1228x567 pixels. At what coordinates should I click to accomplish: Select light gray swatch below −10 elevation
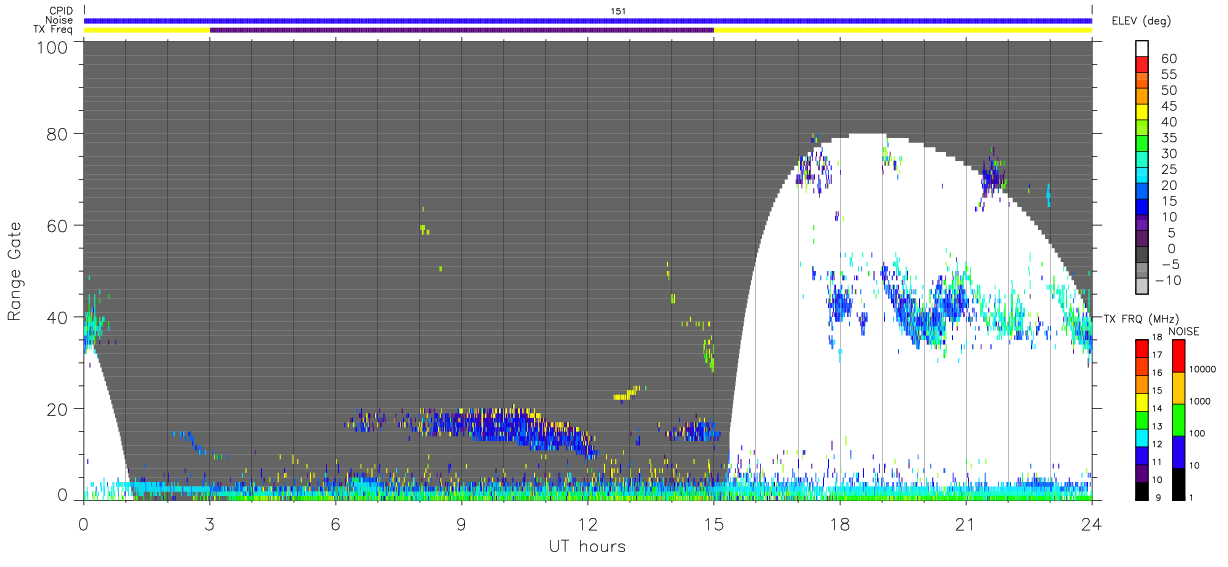1142,288
